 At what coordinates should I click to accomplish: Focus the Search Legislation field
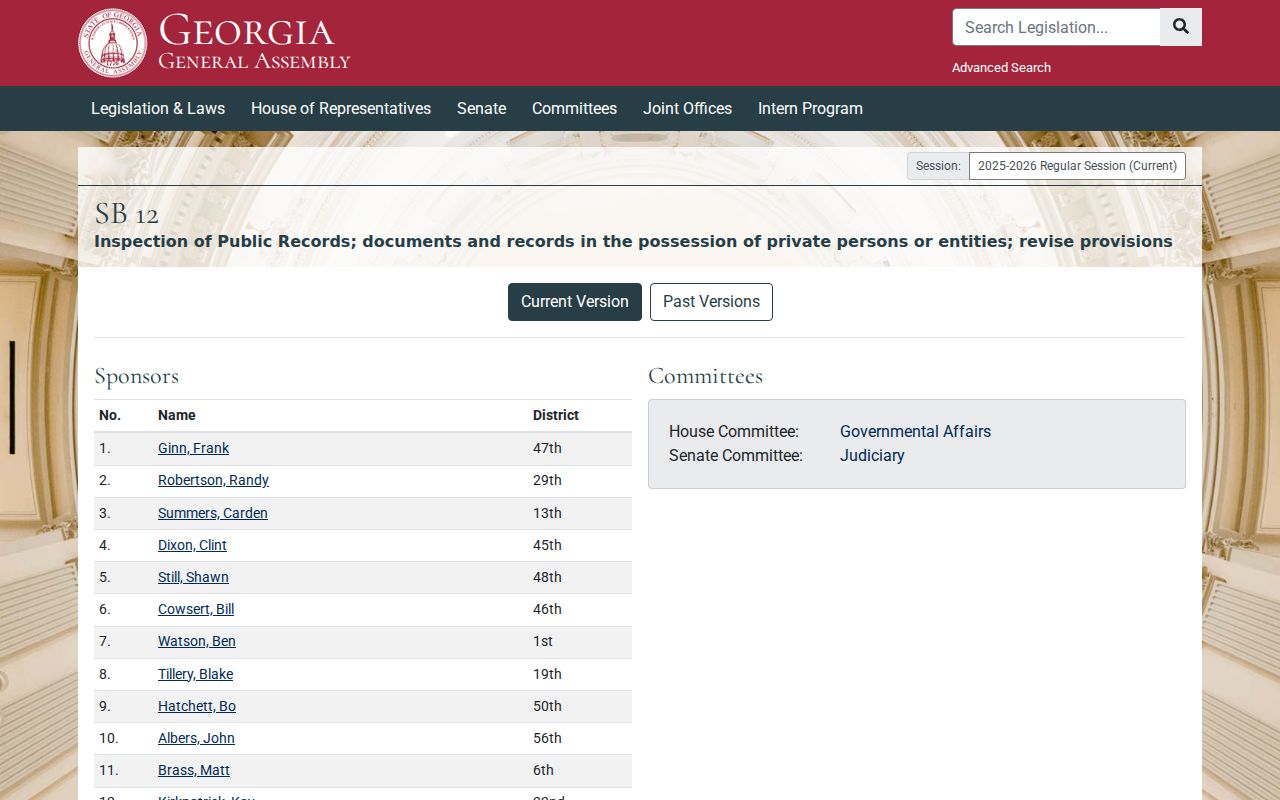[x=1056, y=27]
